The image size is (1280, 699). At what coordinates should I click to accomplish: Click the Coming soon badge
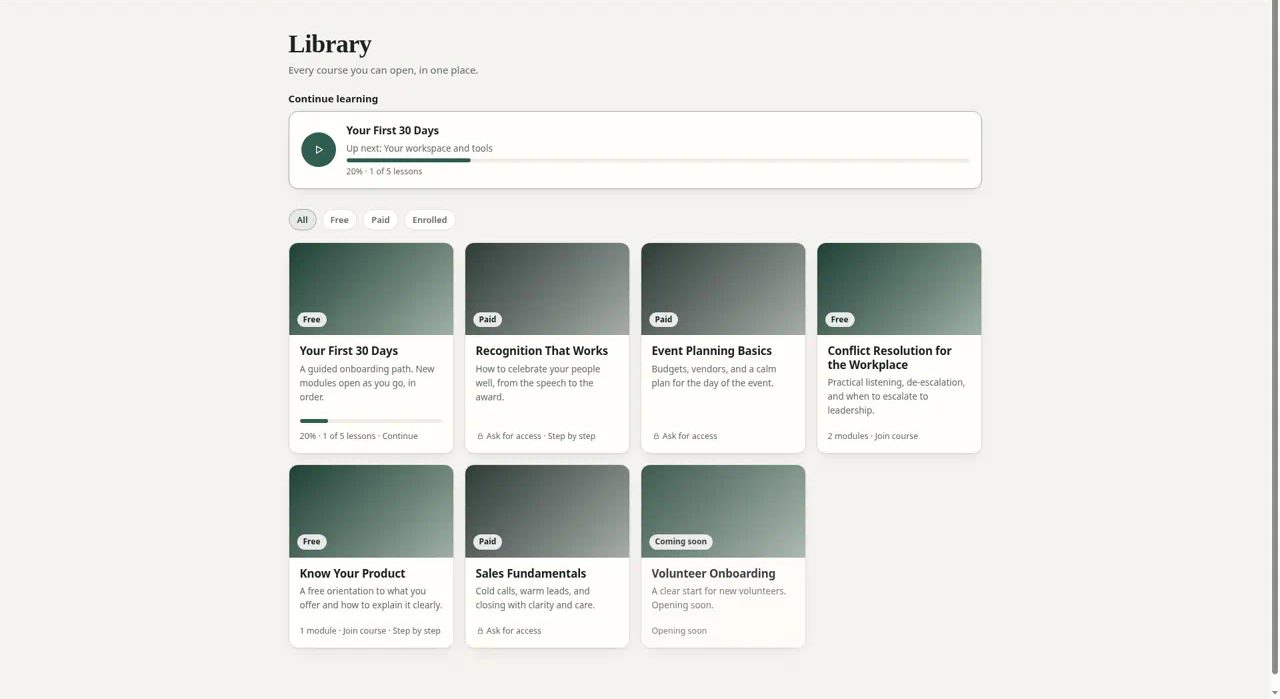(681, 542)
